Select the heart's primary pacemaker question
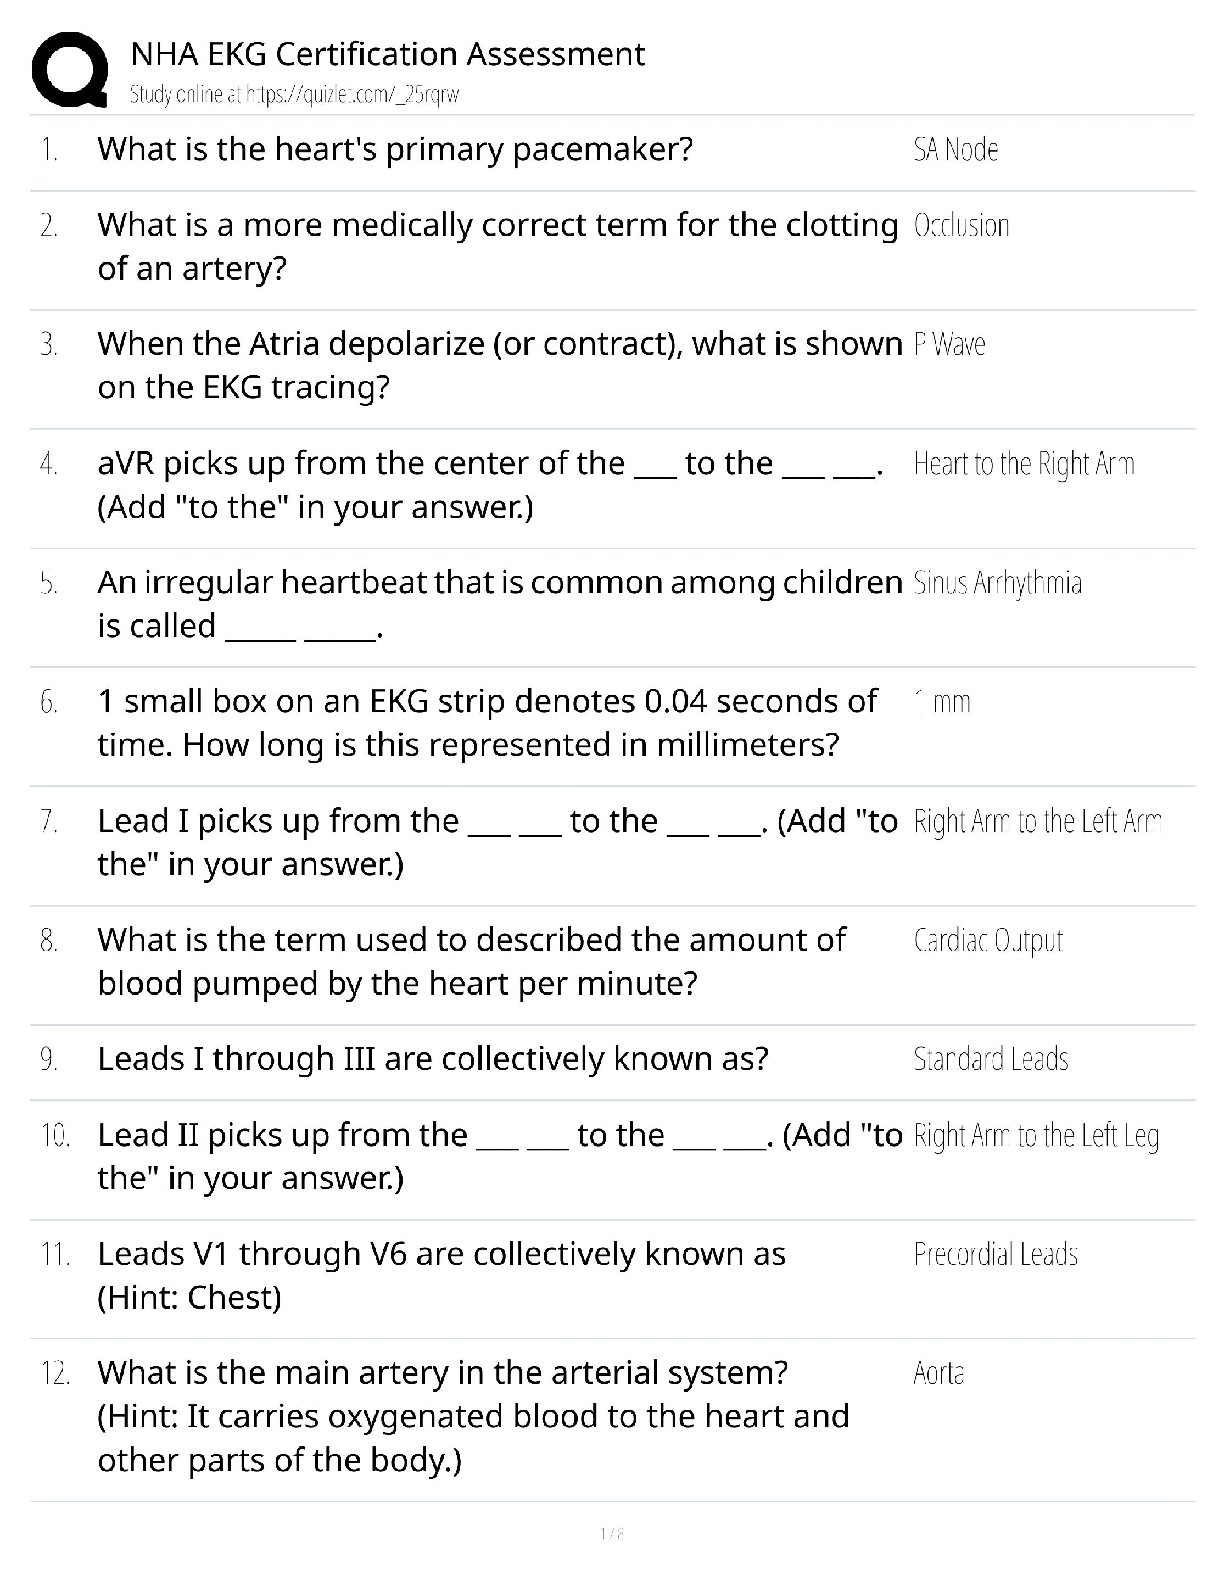This screenshot has height=1584, width=1224. [395, 150]
